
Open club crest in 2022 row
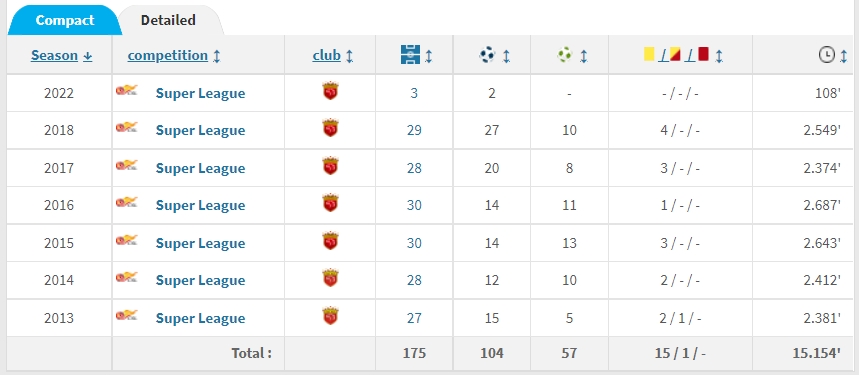pos(330,91)
